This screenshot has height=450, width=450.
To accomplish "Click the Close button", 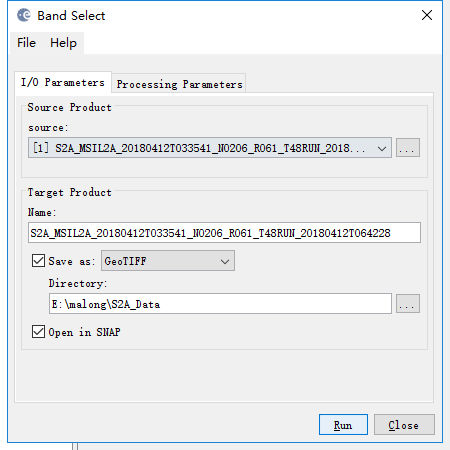I will pos(404,425).
